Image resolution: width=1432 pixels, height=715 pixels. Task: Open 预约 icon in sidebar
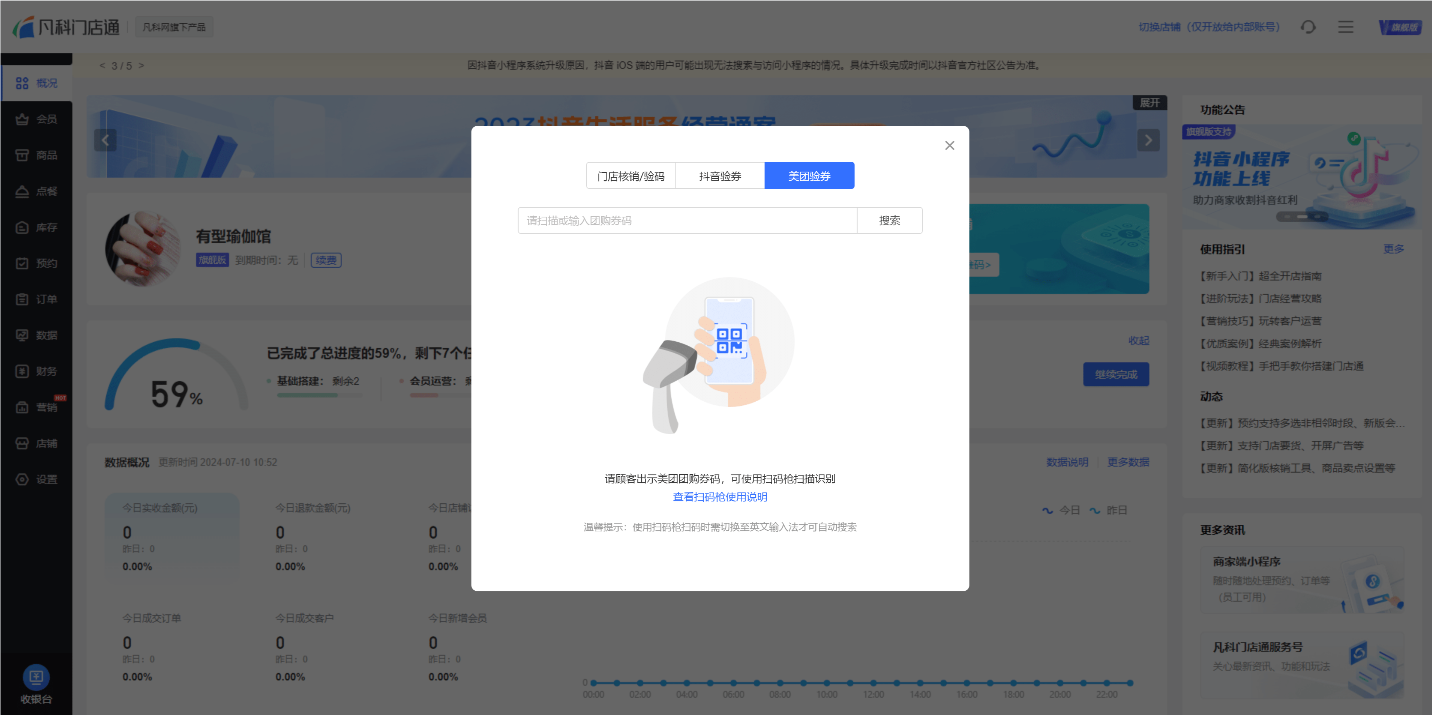[22, 263]
